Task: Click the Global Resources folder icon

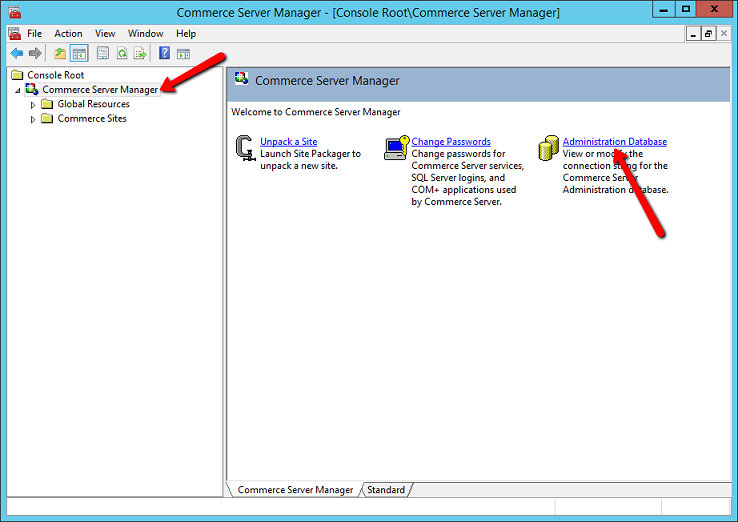Action: pyautogui.click(x=47, y=104)
